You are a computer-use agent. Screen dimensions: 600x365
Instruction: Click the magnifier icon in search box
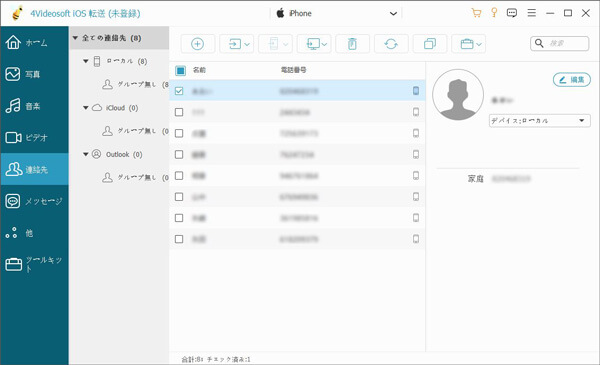tap(539, 43)
